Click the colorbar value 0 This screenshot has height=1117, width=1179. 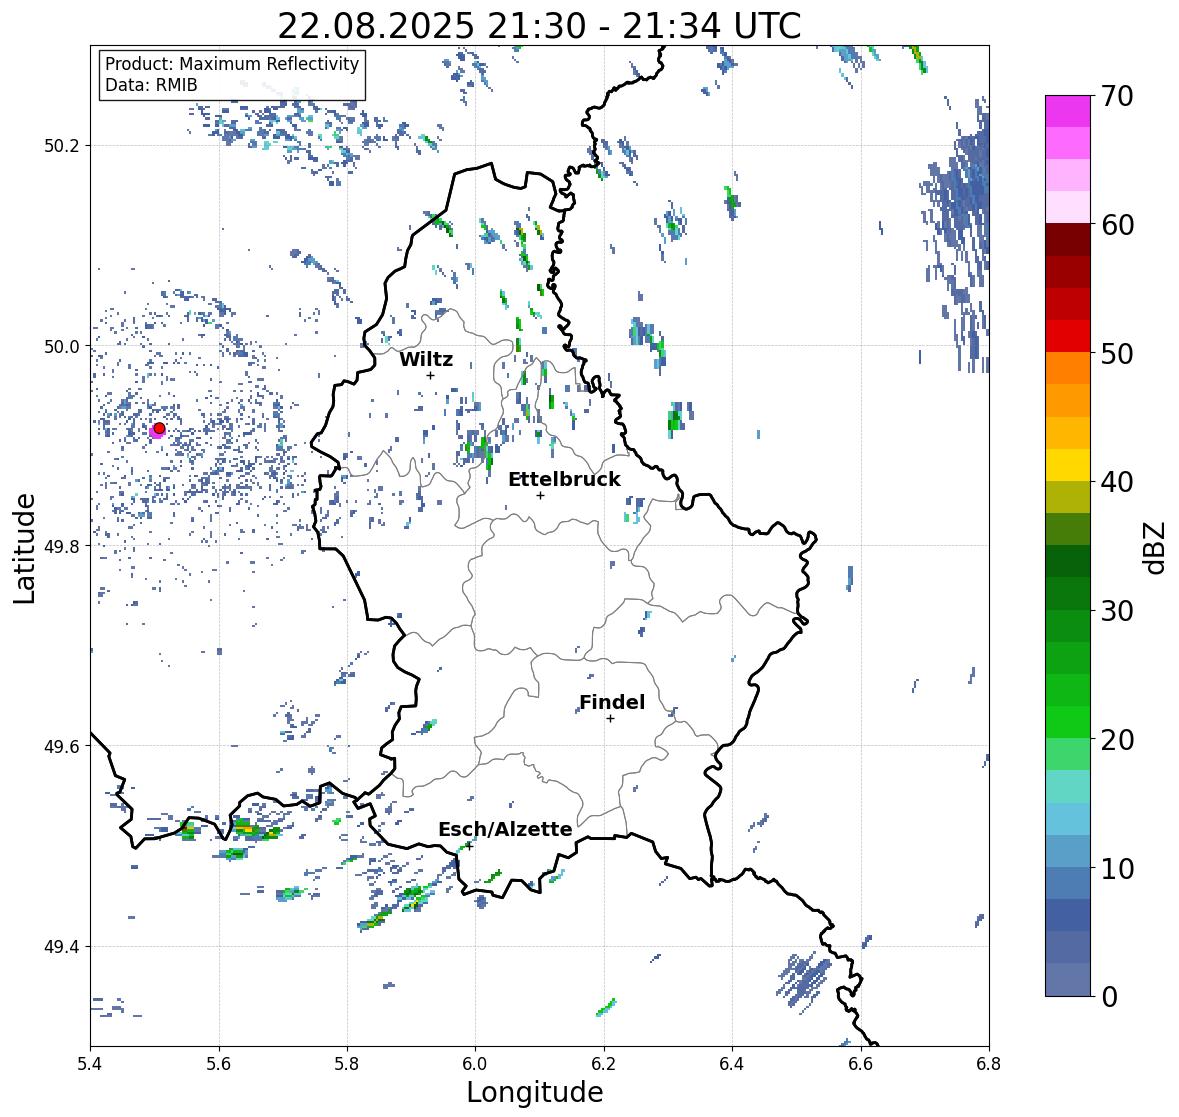click(x=1109, y=997)
